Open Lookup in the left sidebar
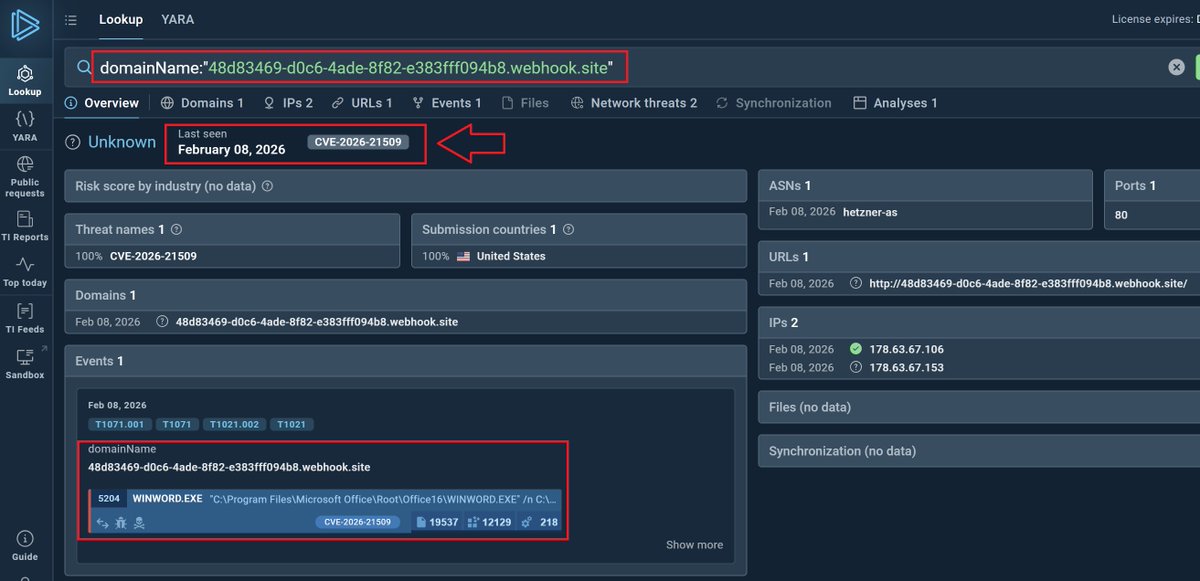The height and width of the screenshot is (581, 1200). [x=25, y=81]
